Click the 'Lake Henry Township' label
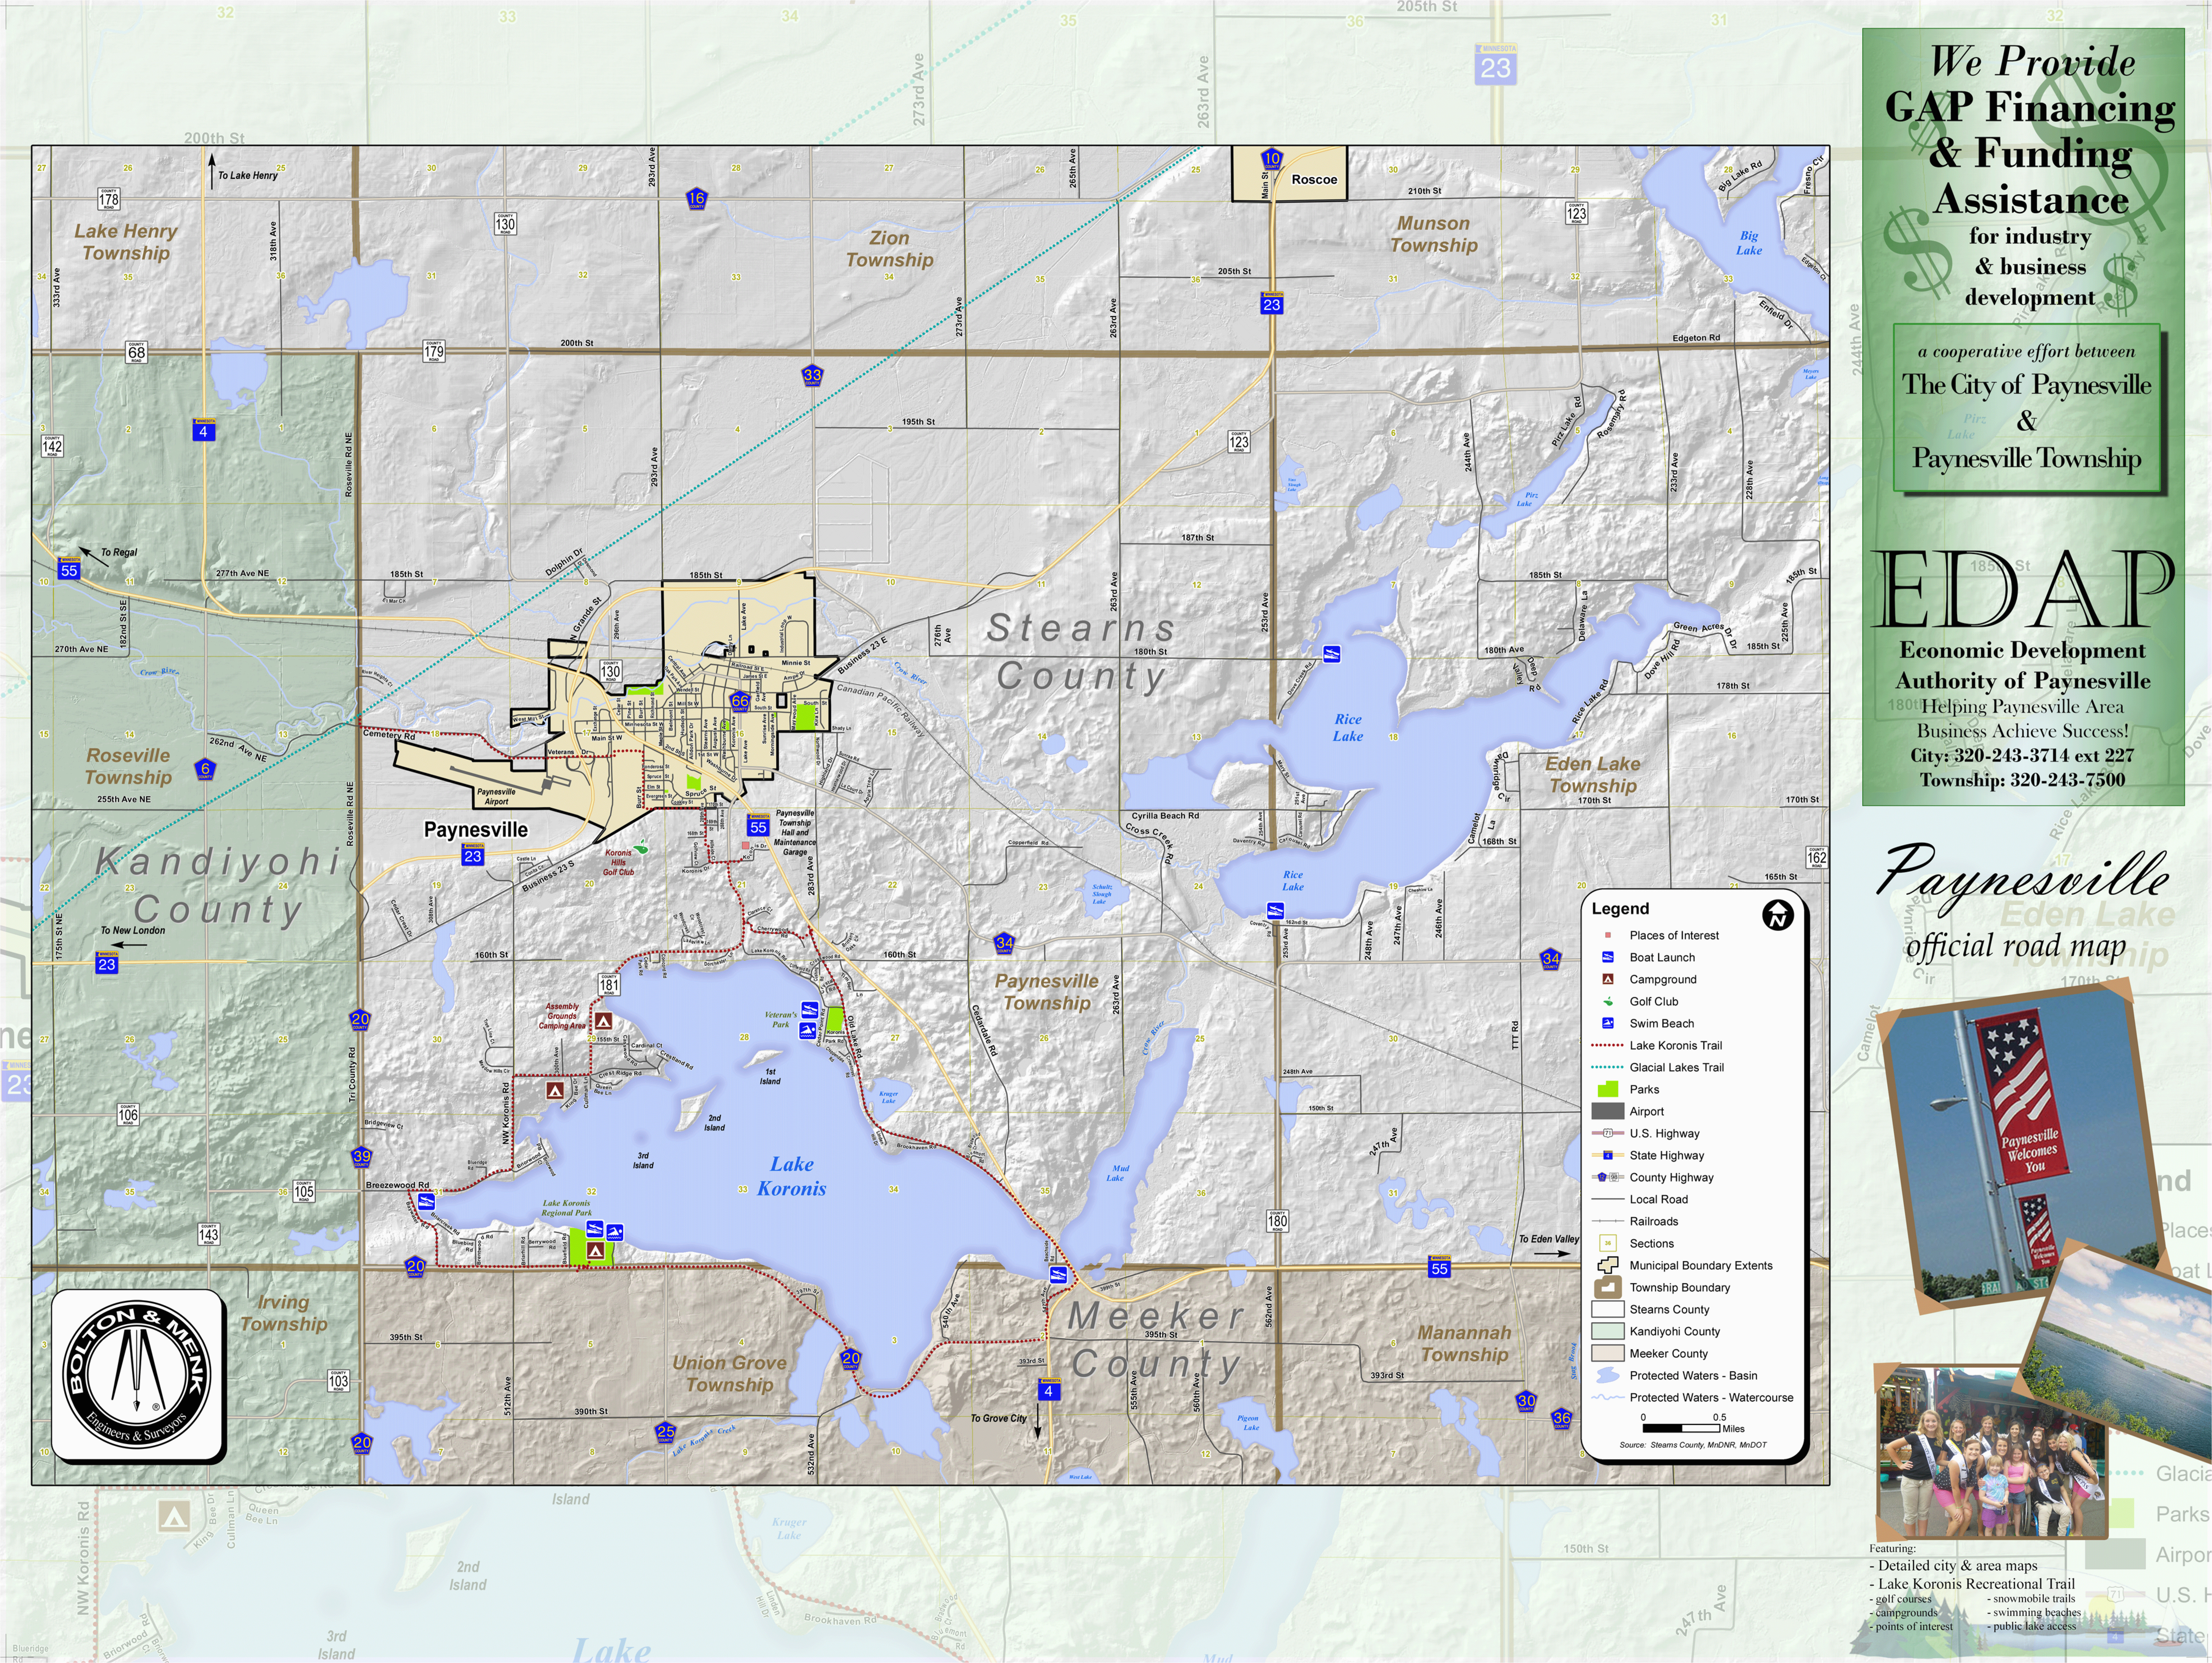Screen dimensions: 2212x1663 point(126,242)
